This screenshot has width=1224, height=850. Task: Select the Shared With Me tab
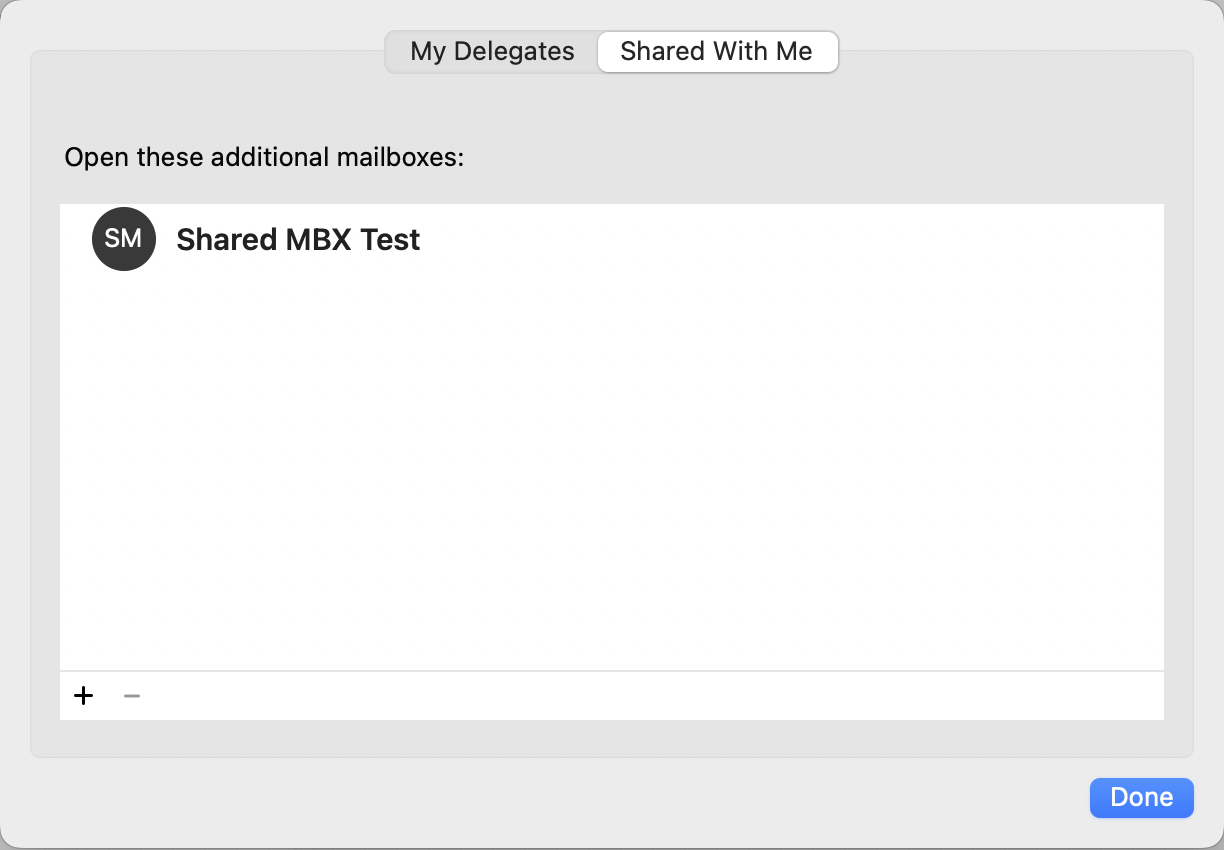(x=716, y=52)
